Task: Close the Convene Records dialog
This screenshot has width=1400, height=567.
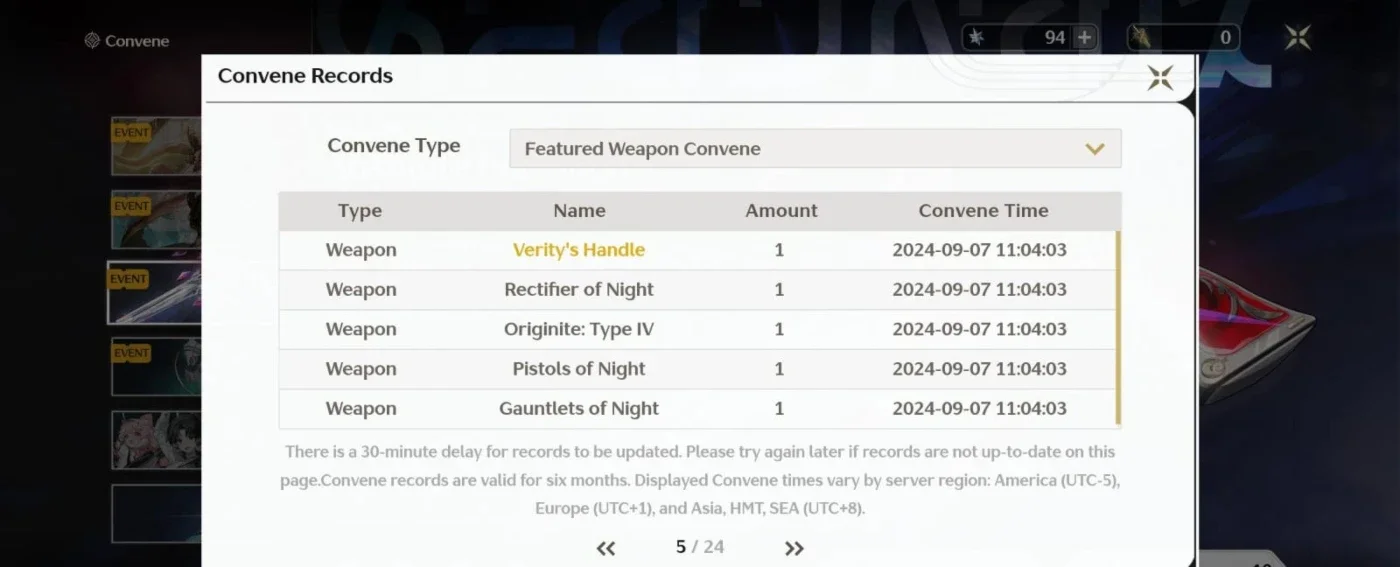Action: point(1160,77)
